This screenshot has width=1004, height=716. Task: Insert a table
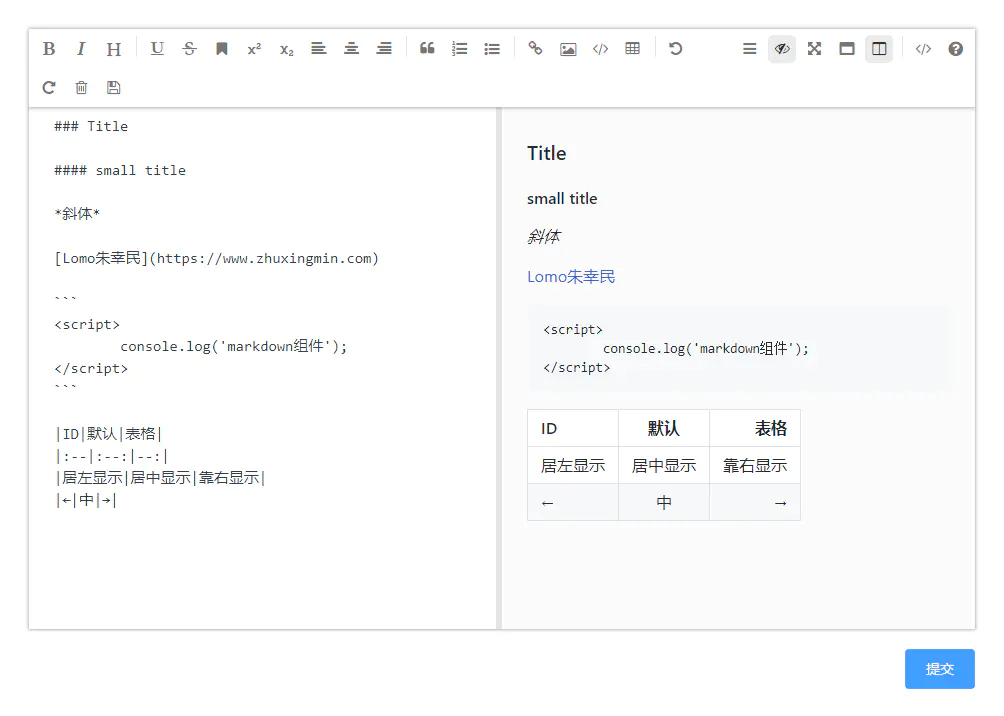click(x=633, y=49)
